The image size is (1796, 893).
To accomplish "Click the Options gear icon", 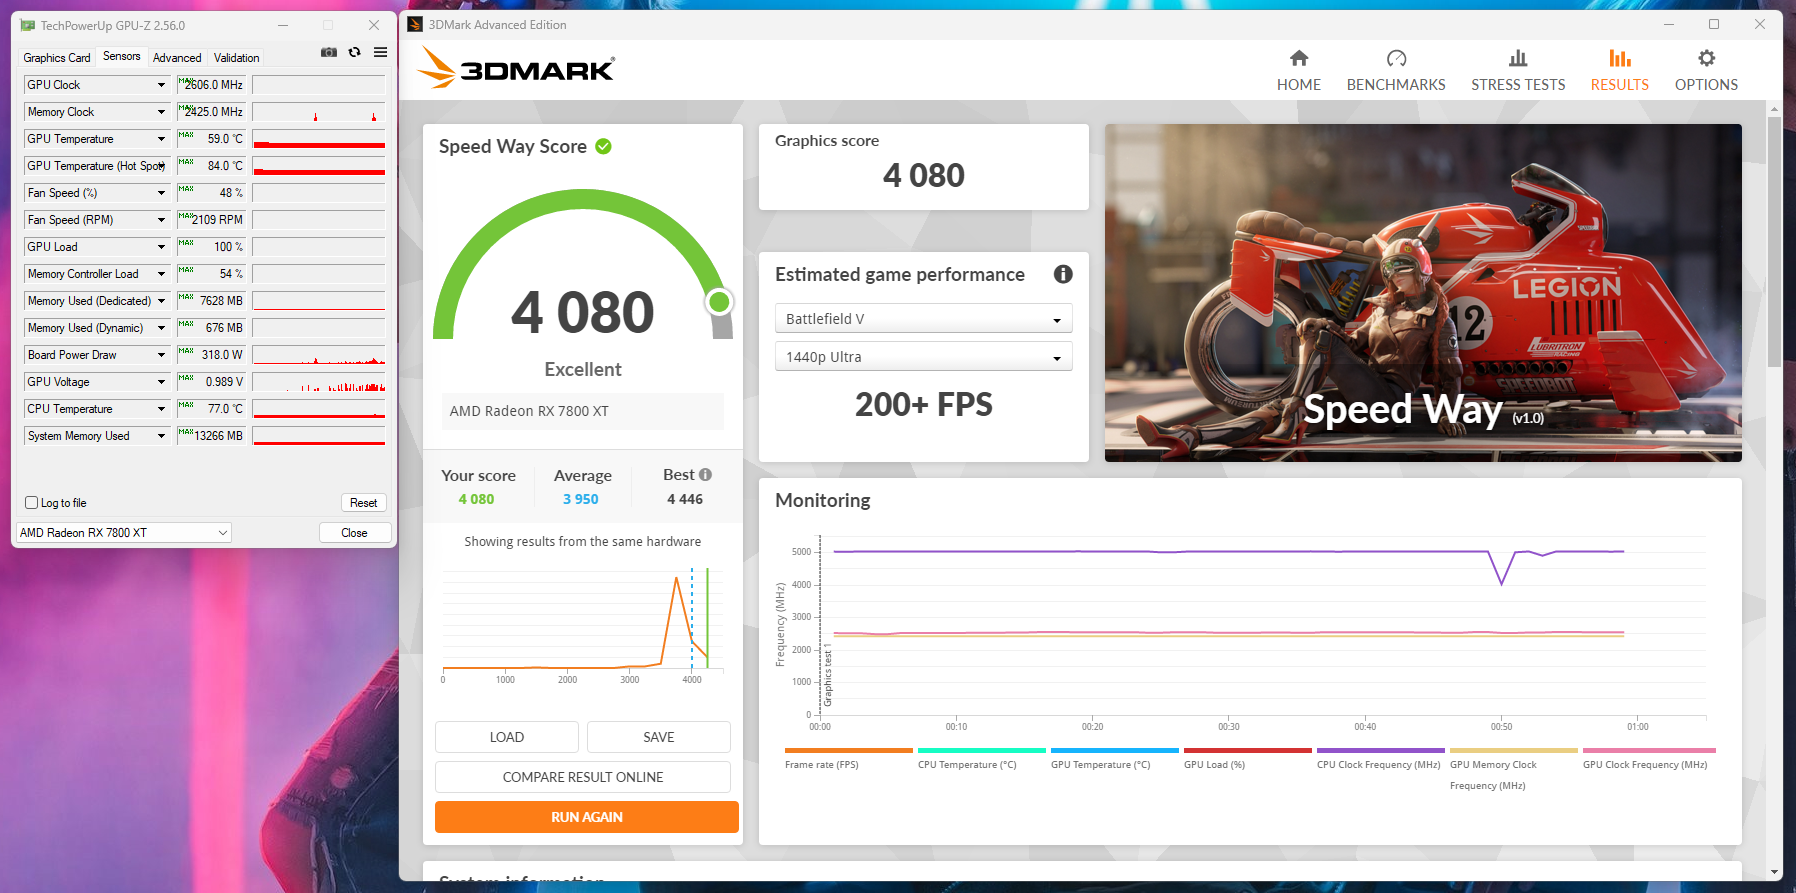I will [1707, 58].
